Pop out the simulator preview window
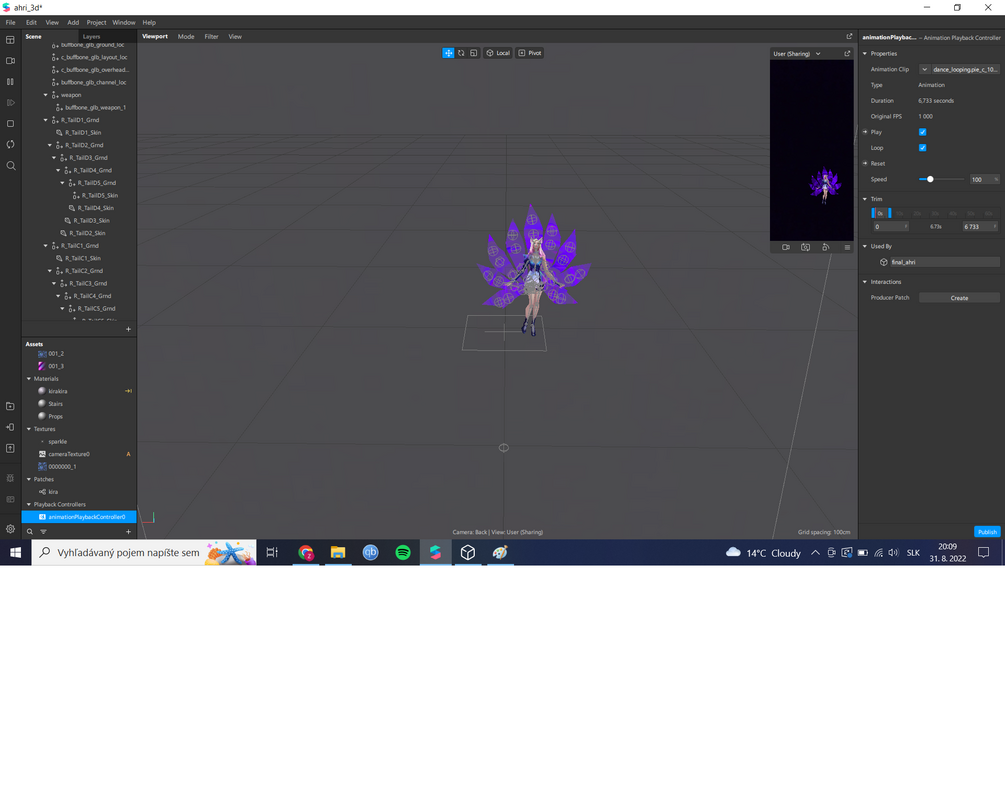This screenshot has width=1005, height=786. (x=847, y=54)
